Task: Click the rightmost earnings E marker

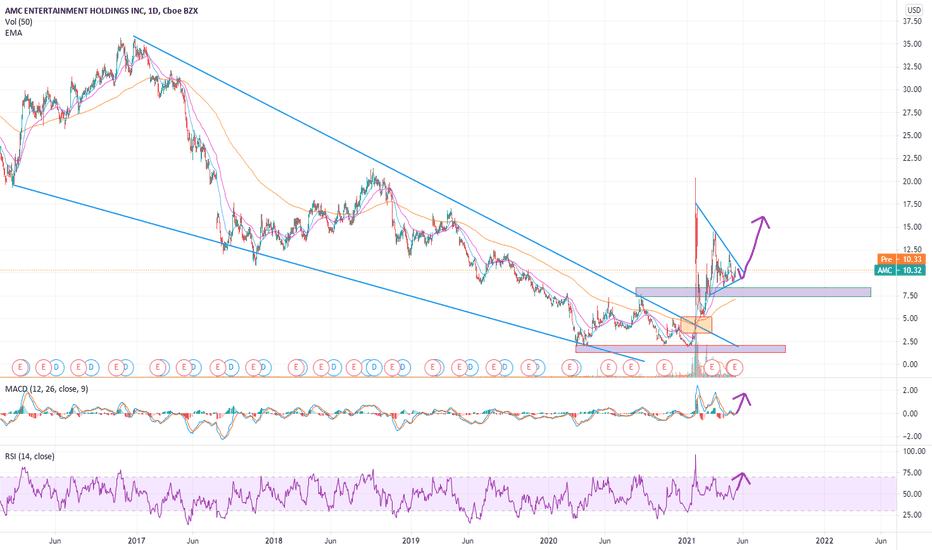Action: point(735,367)
